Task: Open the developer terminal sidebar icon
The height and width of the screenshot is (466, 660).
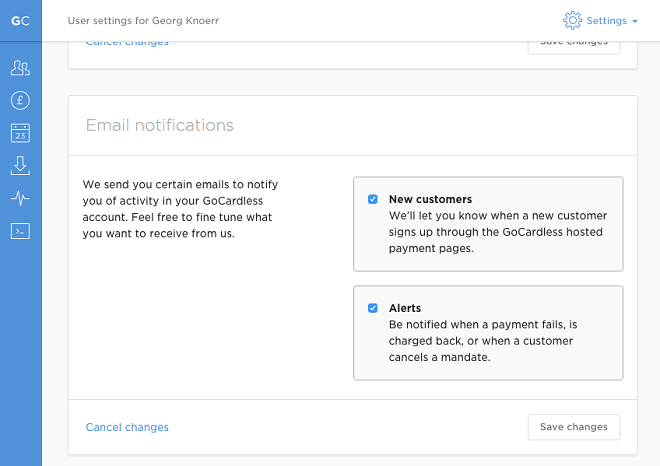Action: point(20,230)
